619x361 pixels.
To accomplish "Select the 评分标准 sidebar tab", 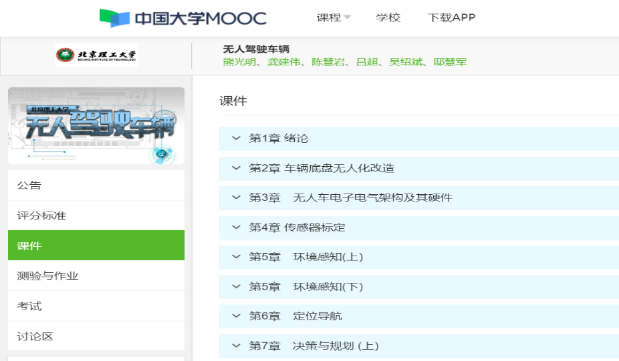I will click(x=96, y=215).
